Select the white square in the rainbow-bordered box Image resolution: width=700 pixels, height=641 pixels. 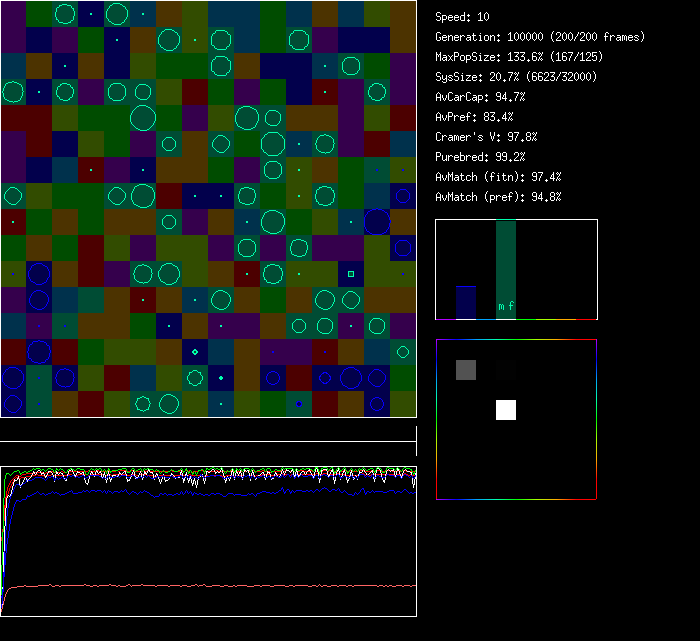pos(506,409)
